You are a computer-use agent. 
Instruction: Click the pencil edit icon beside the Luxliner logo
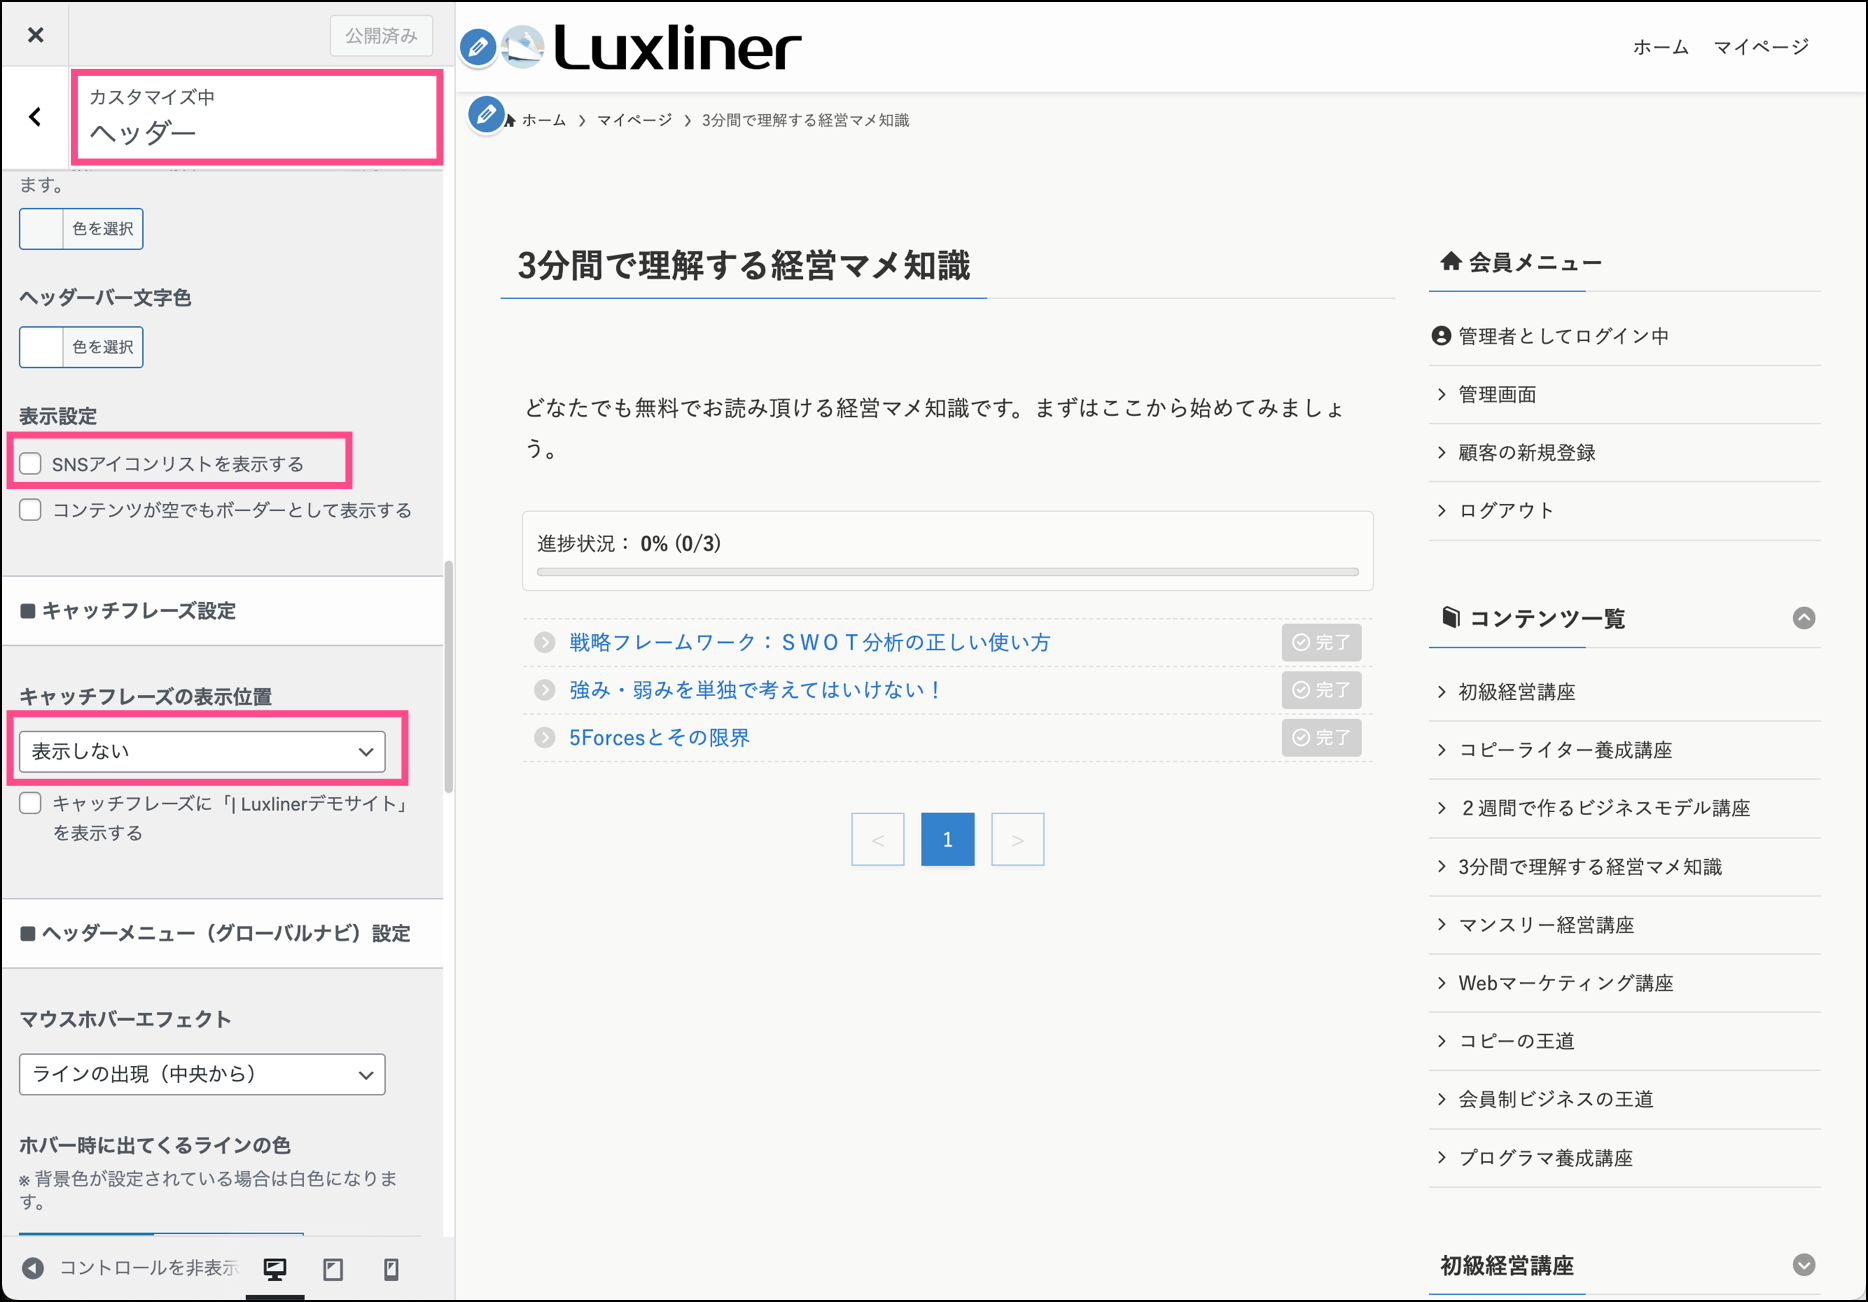pyautogui.click(x=478, y=47)
